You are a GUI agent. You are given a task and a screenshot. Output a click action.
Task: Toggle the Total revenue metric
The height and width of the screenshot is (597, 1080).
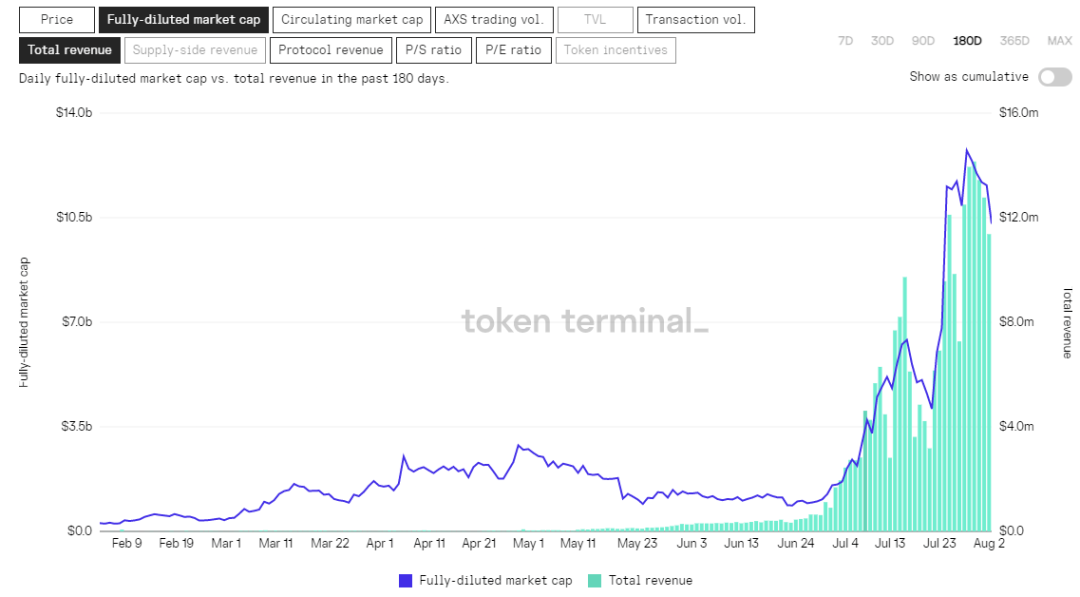(x=70, y=50)
